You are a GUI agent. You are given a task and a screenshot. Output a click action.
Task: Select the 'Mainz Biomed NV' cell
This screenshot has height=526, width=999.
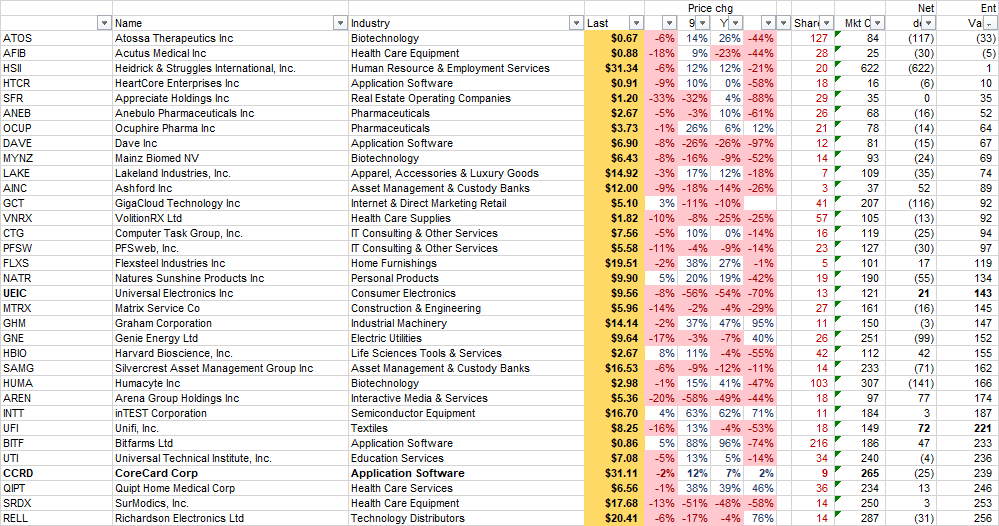coord(230,158)
